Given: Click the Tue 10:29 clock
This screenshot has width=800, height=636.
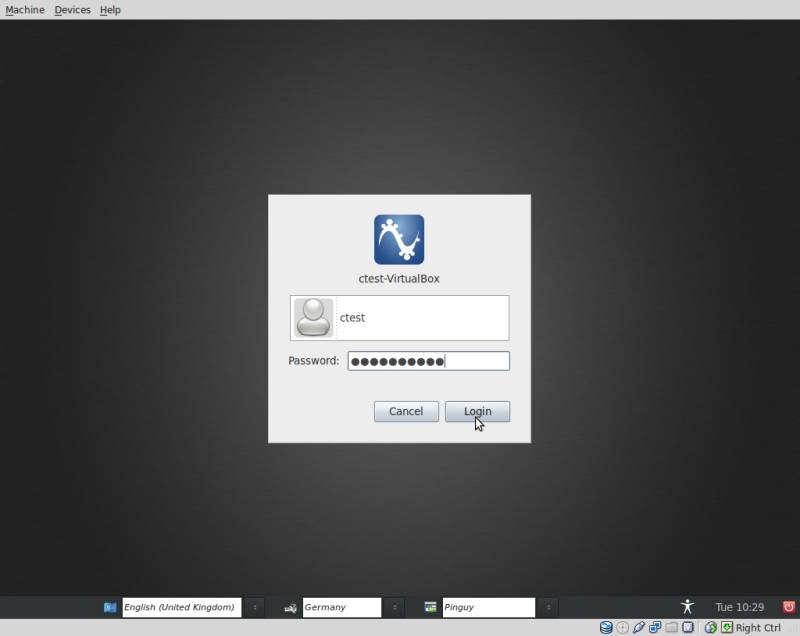Looking at the screenshot, I should pos(740,607).
